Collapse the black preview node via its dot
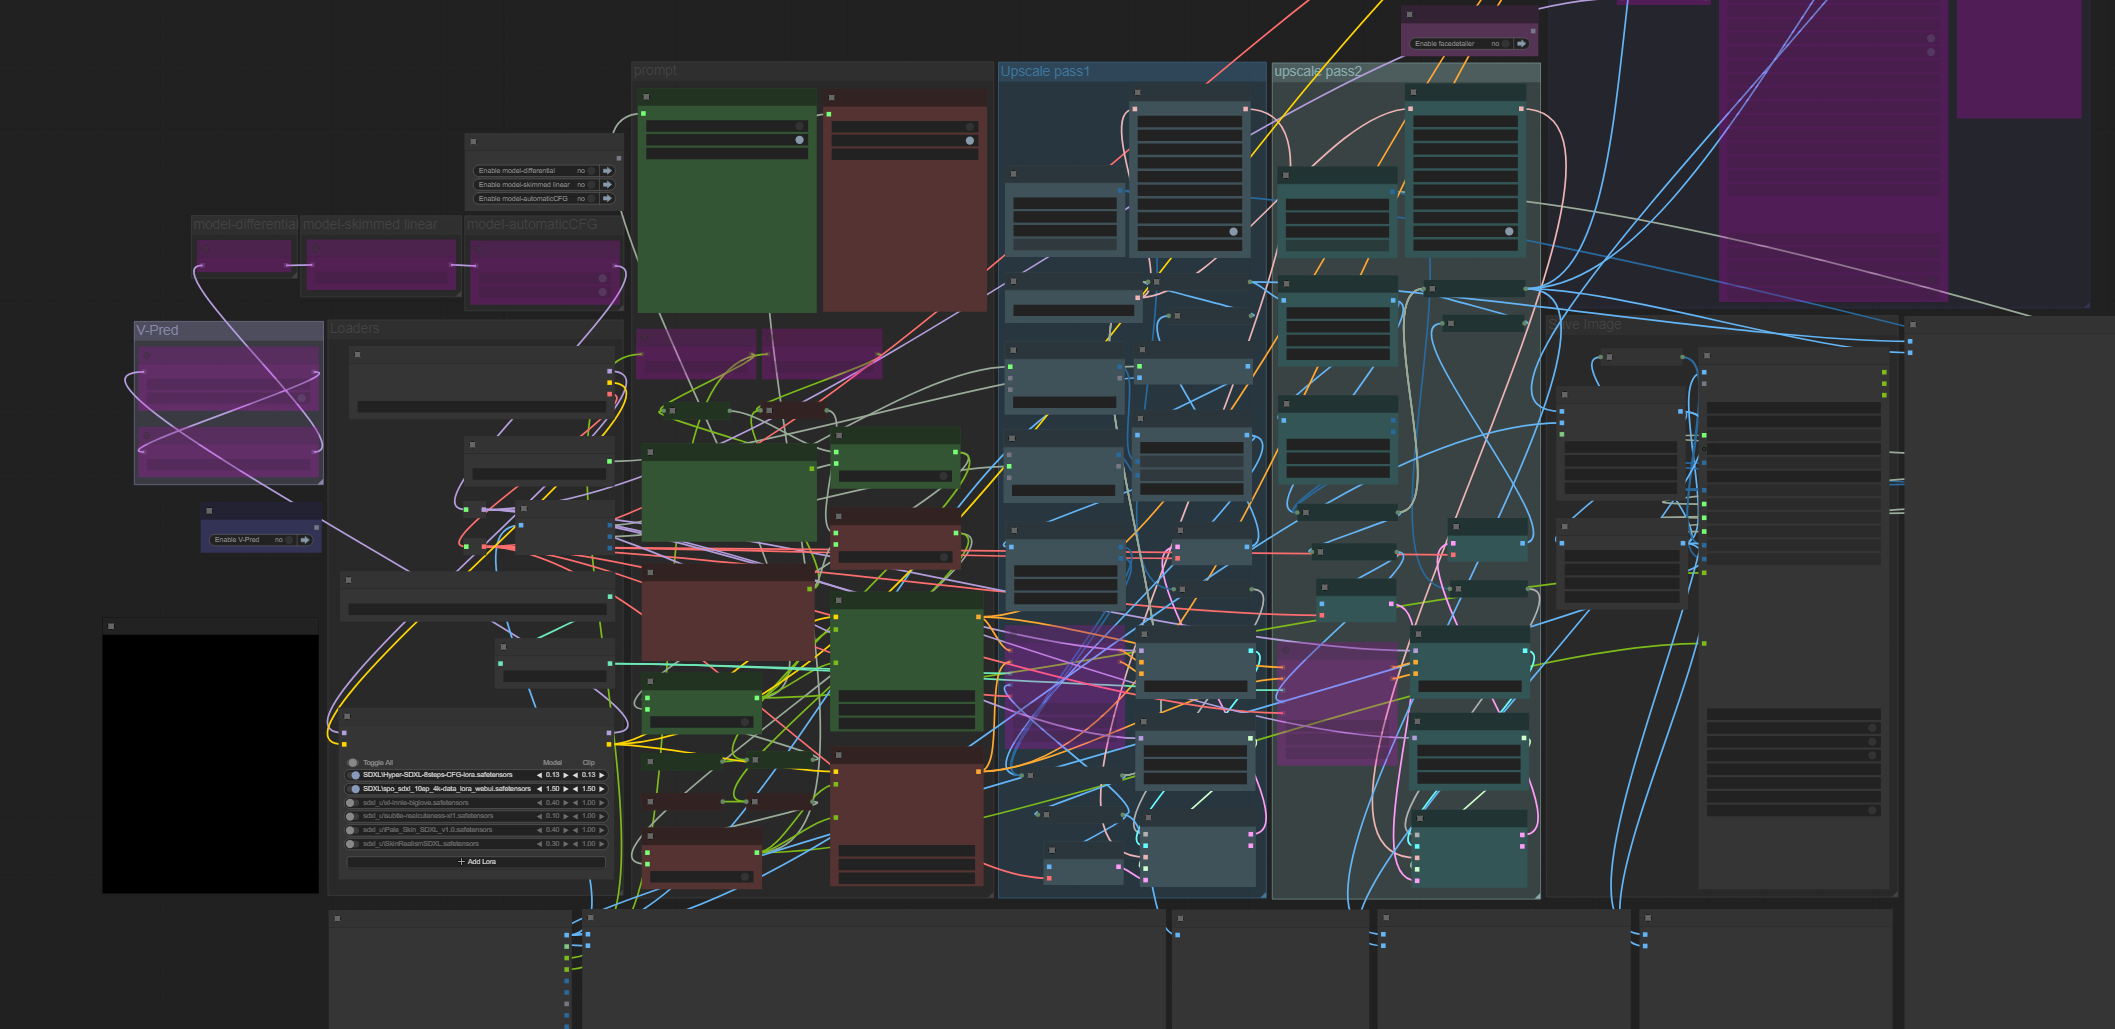This screenshot has width=2115, height=1029. click(111, 626)
